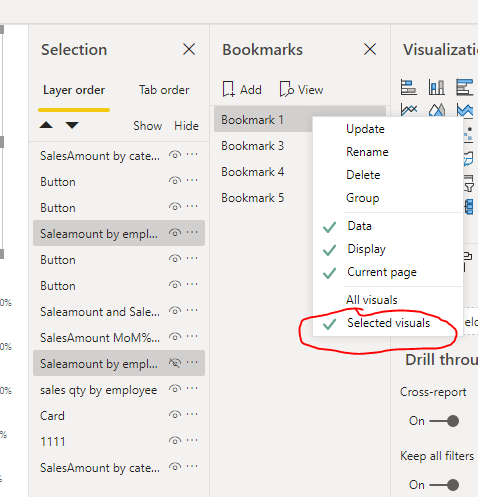Open more options for sales qty by employee
478x497 pixels.
[192, 389]
